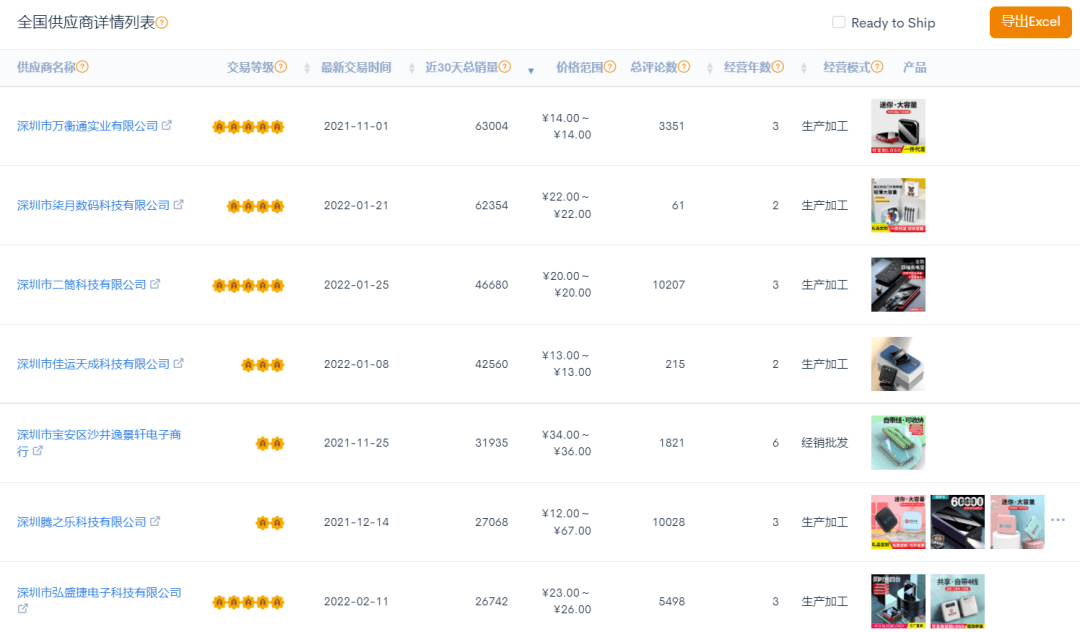This screenshot has width=1080, height=632.
Task: Click product thumbnail in 深圳市万衡通实业有限公司 row
Action: click(897, 126)
